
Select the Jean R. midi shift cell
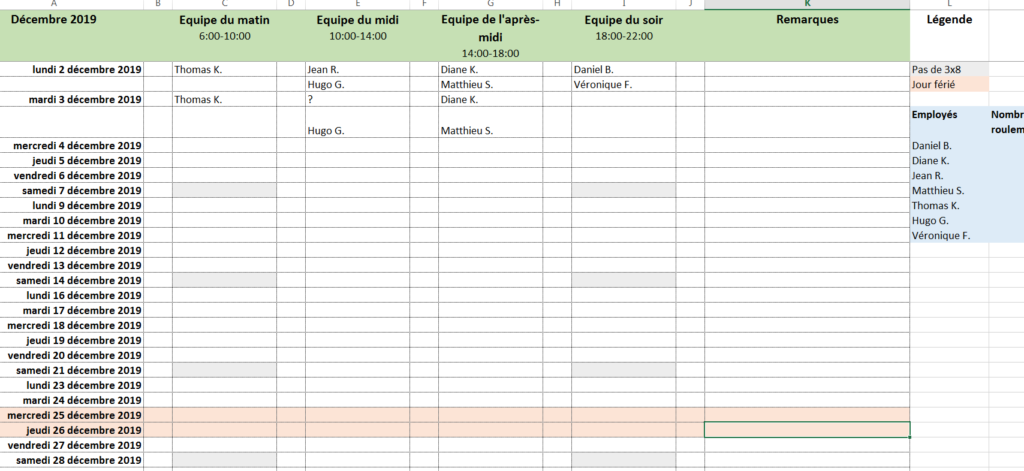(357, 69)
